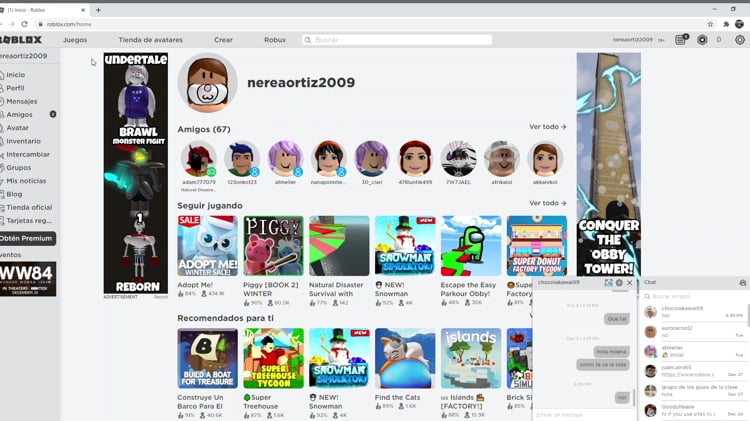The height and width of the screenshot is (421, 750).
Task: Focus the Buscar search field
Action: (x=397, y=40)
